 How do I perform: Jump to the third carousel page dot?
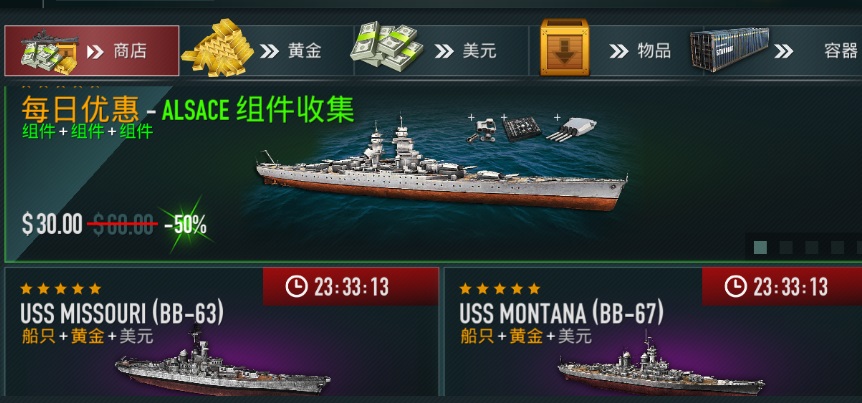click(x=812, y=247)
